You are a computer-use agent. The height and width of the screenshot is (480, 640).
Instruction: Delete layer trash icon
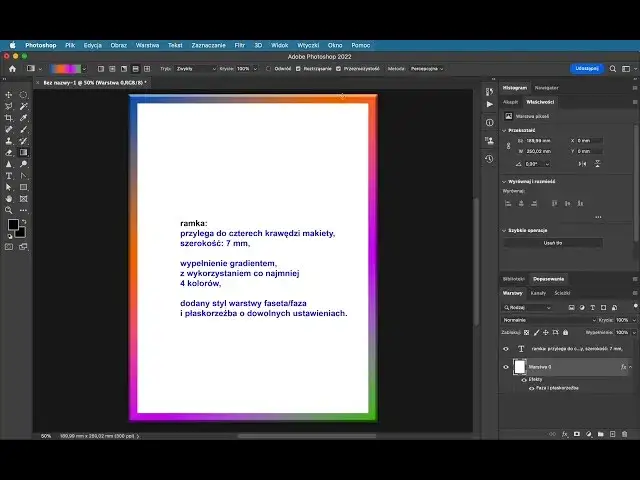(x=624, y=434)
